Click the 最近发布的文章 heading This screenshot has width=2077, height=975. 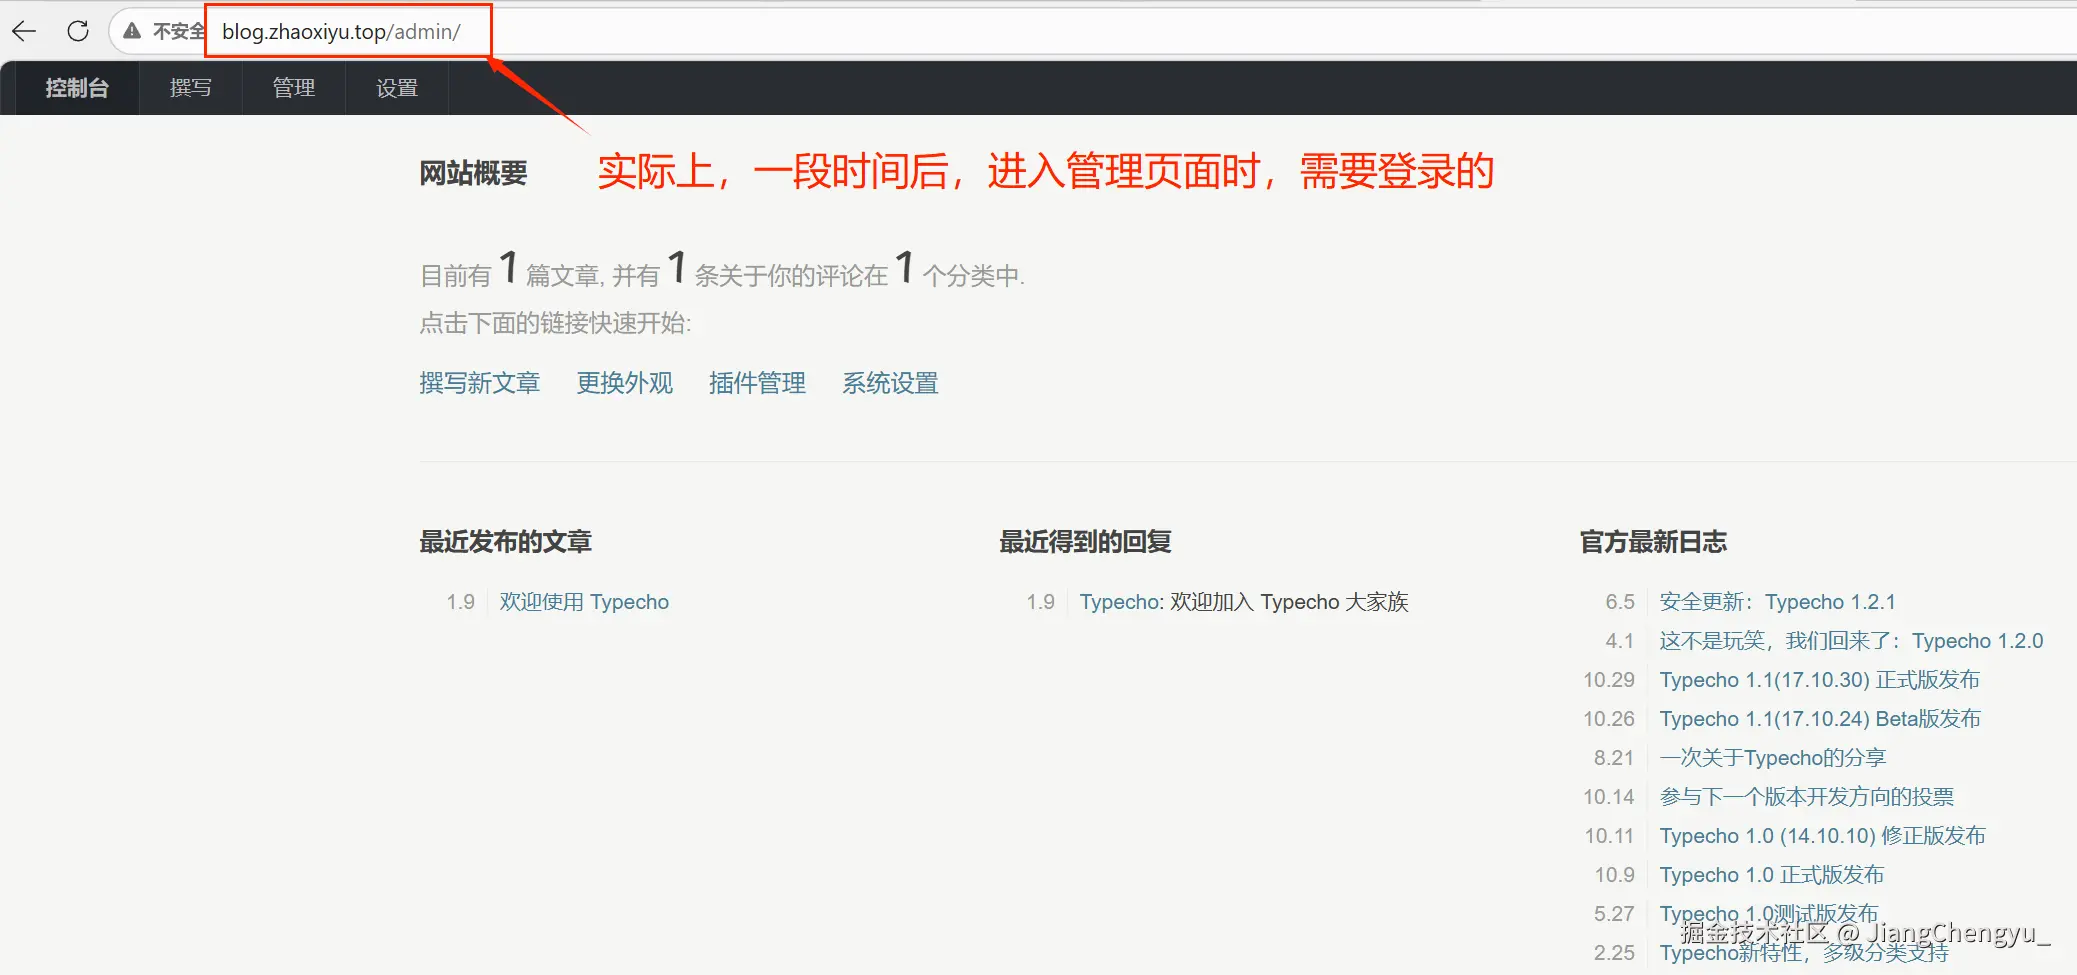[506, 542]
